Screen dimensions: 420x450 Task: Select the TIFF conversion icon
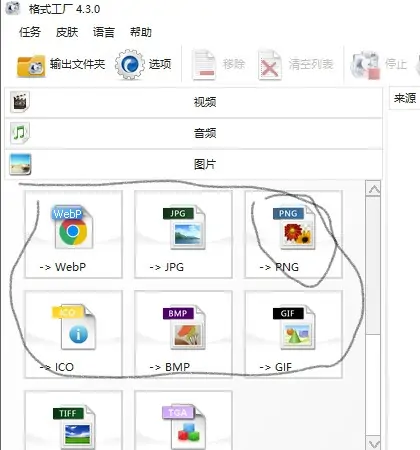74,427
